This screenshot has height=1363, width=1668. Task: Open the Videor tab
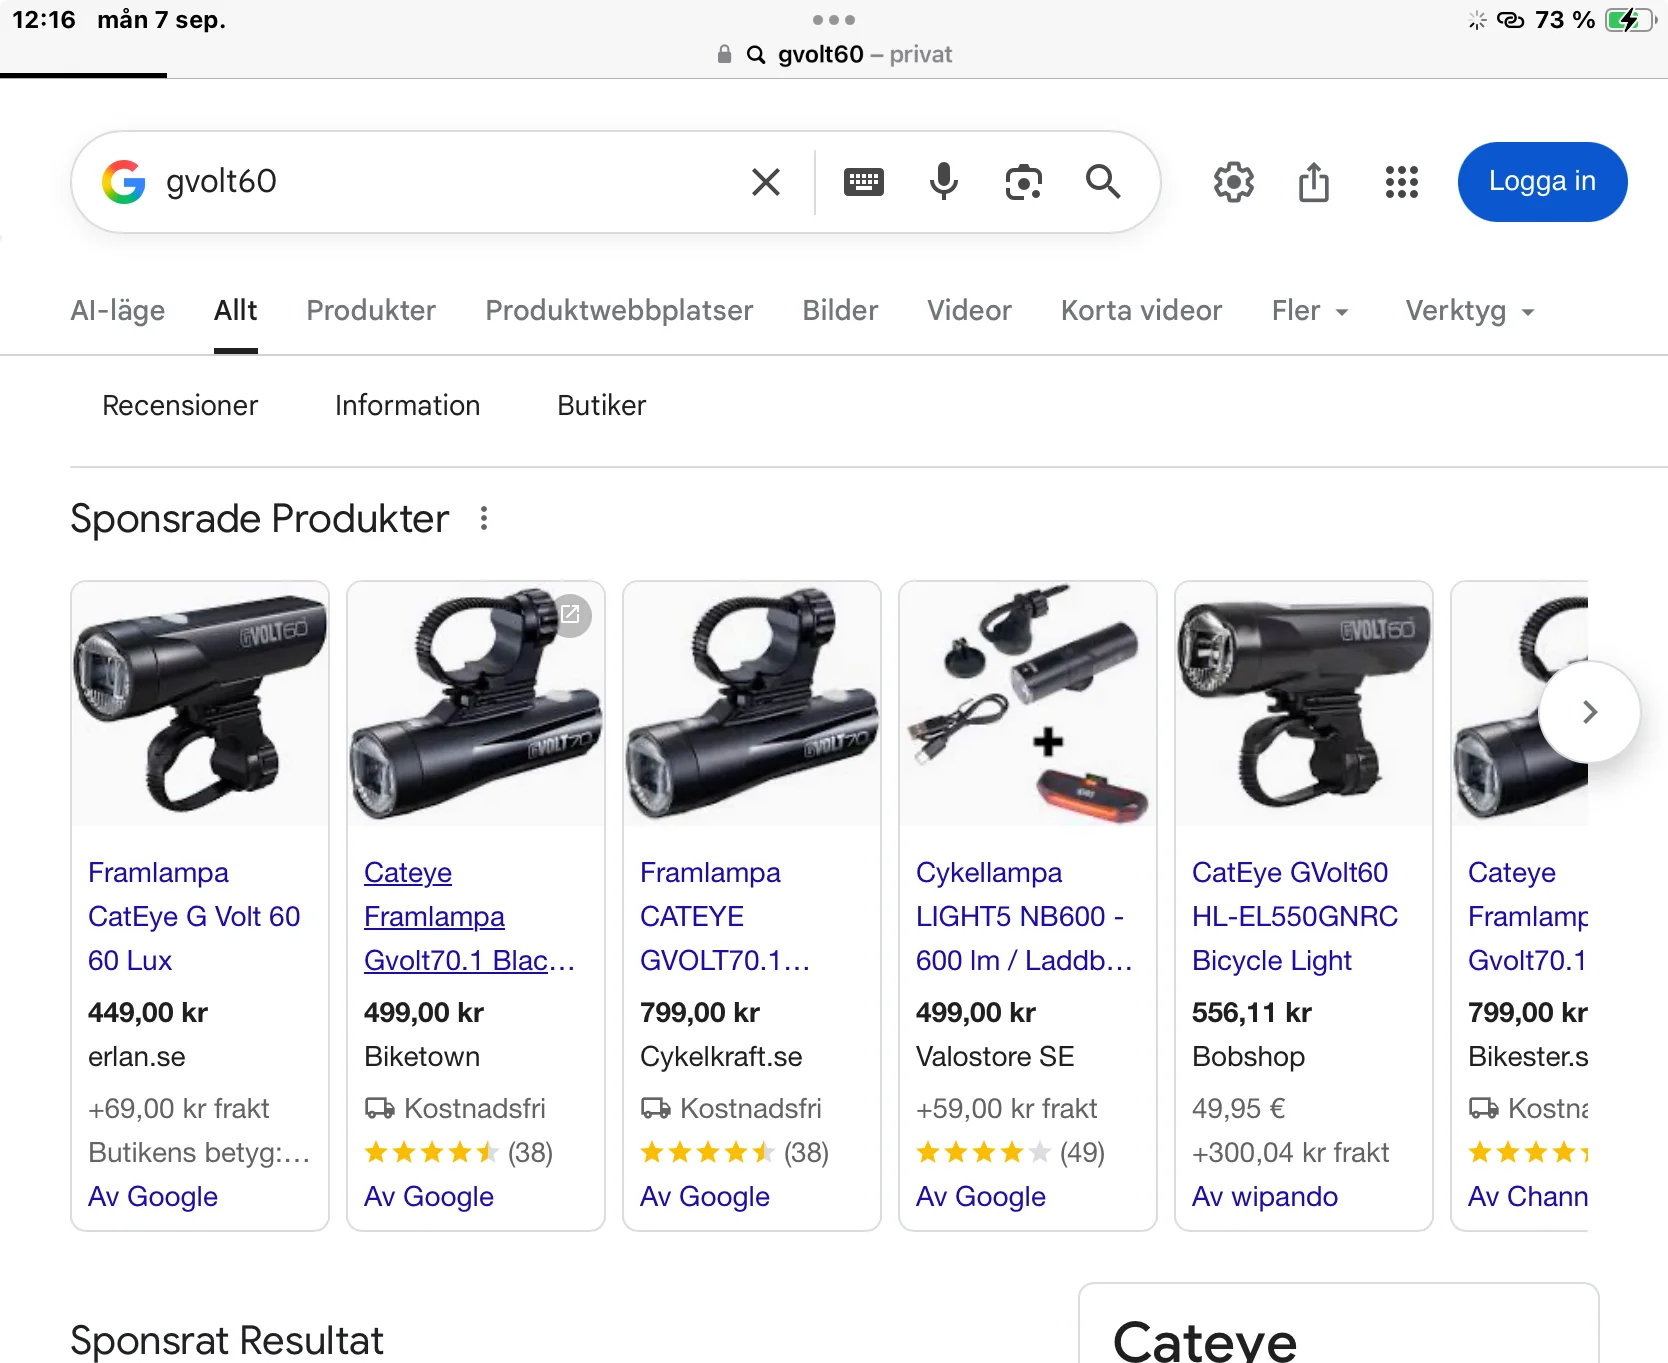pyautogui.click(x=969, y=311)
